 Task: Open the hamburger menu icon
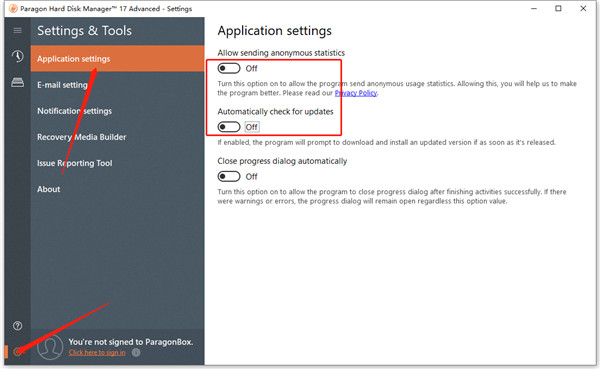click(x=17, y=30)
